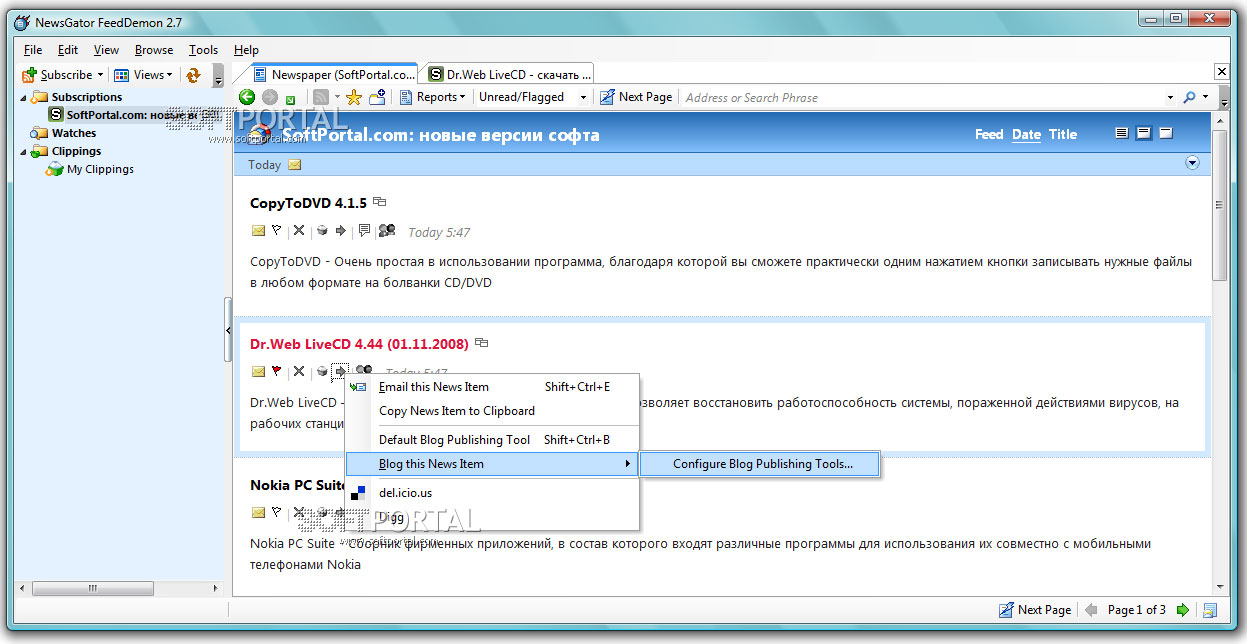The width and height of the screenshot is (1247, 644).
Task: Open the CopyToDVD 4.1.5 headline
Action: click(308, 203)
